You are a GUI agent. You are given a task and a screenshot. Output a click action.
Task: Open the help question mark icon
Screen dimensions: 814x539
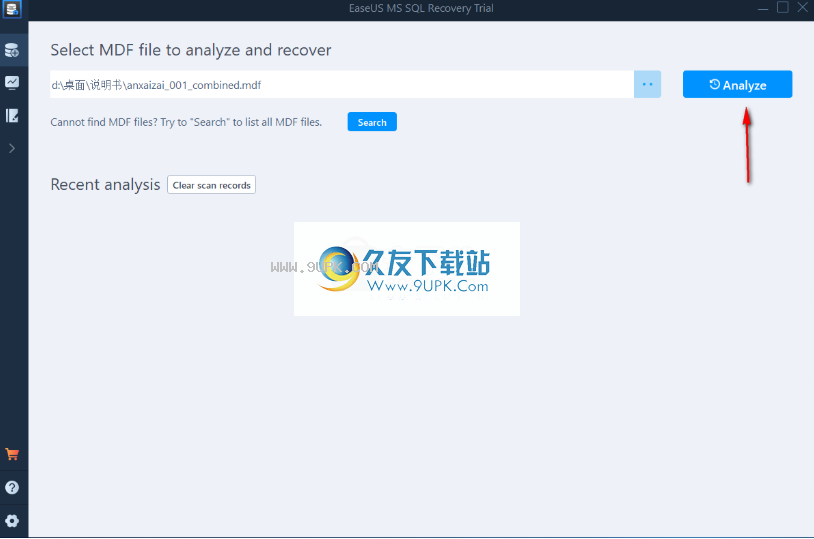coord(12,488)
